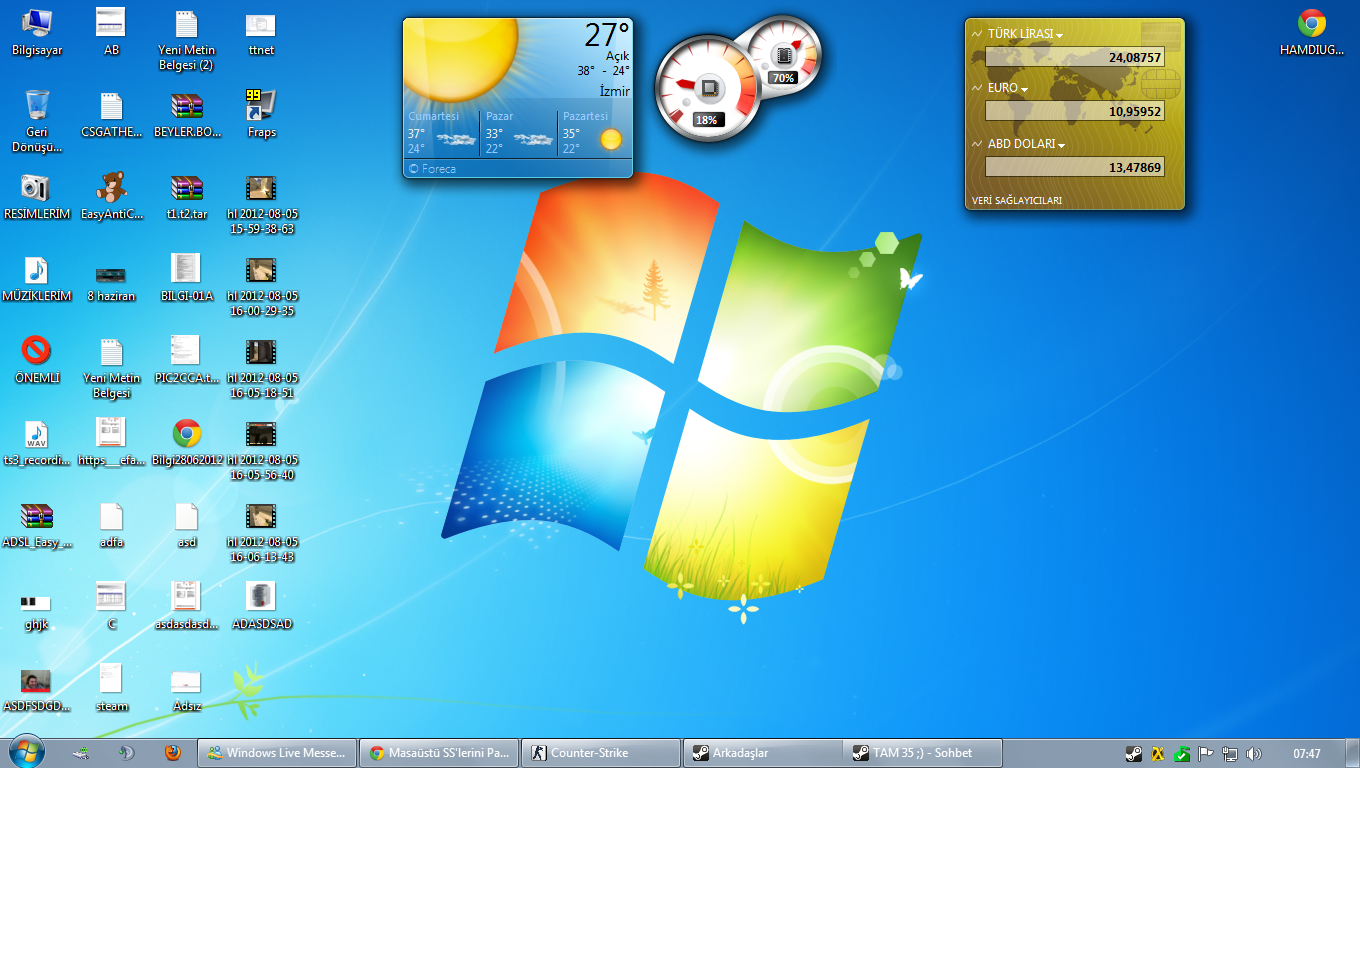
Task: Open the Action Center flag tray icon
Action: [1206, 754]
